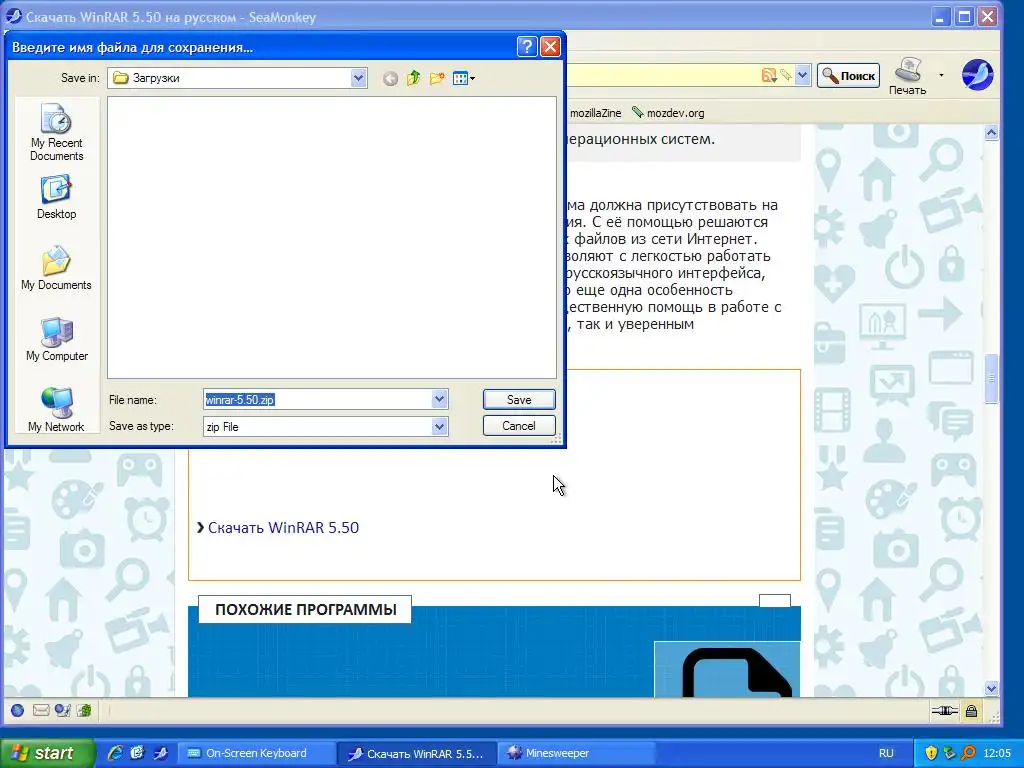Image resolution: width=1024 pixels, height=768 pixels.
Task: Open the print options arrow next to Печать
Action: pyautogui.click(x=941, y=75)
